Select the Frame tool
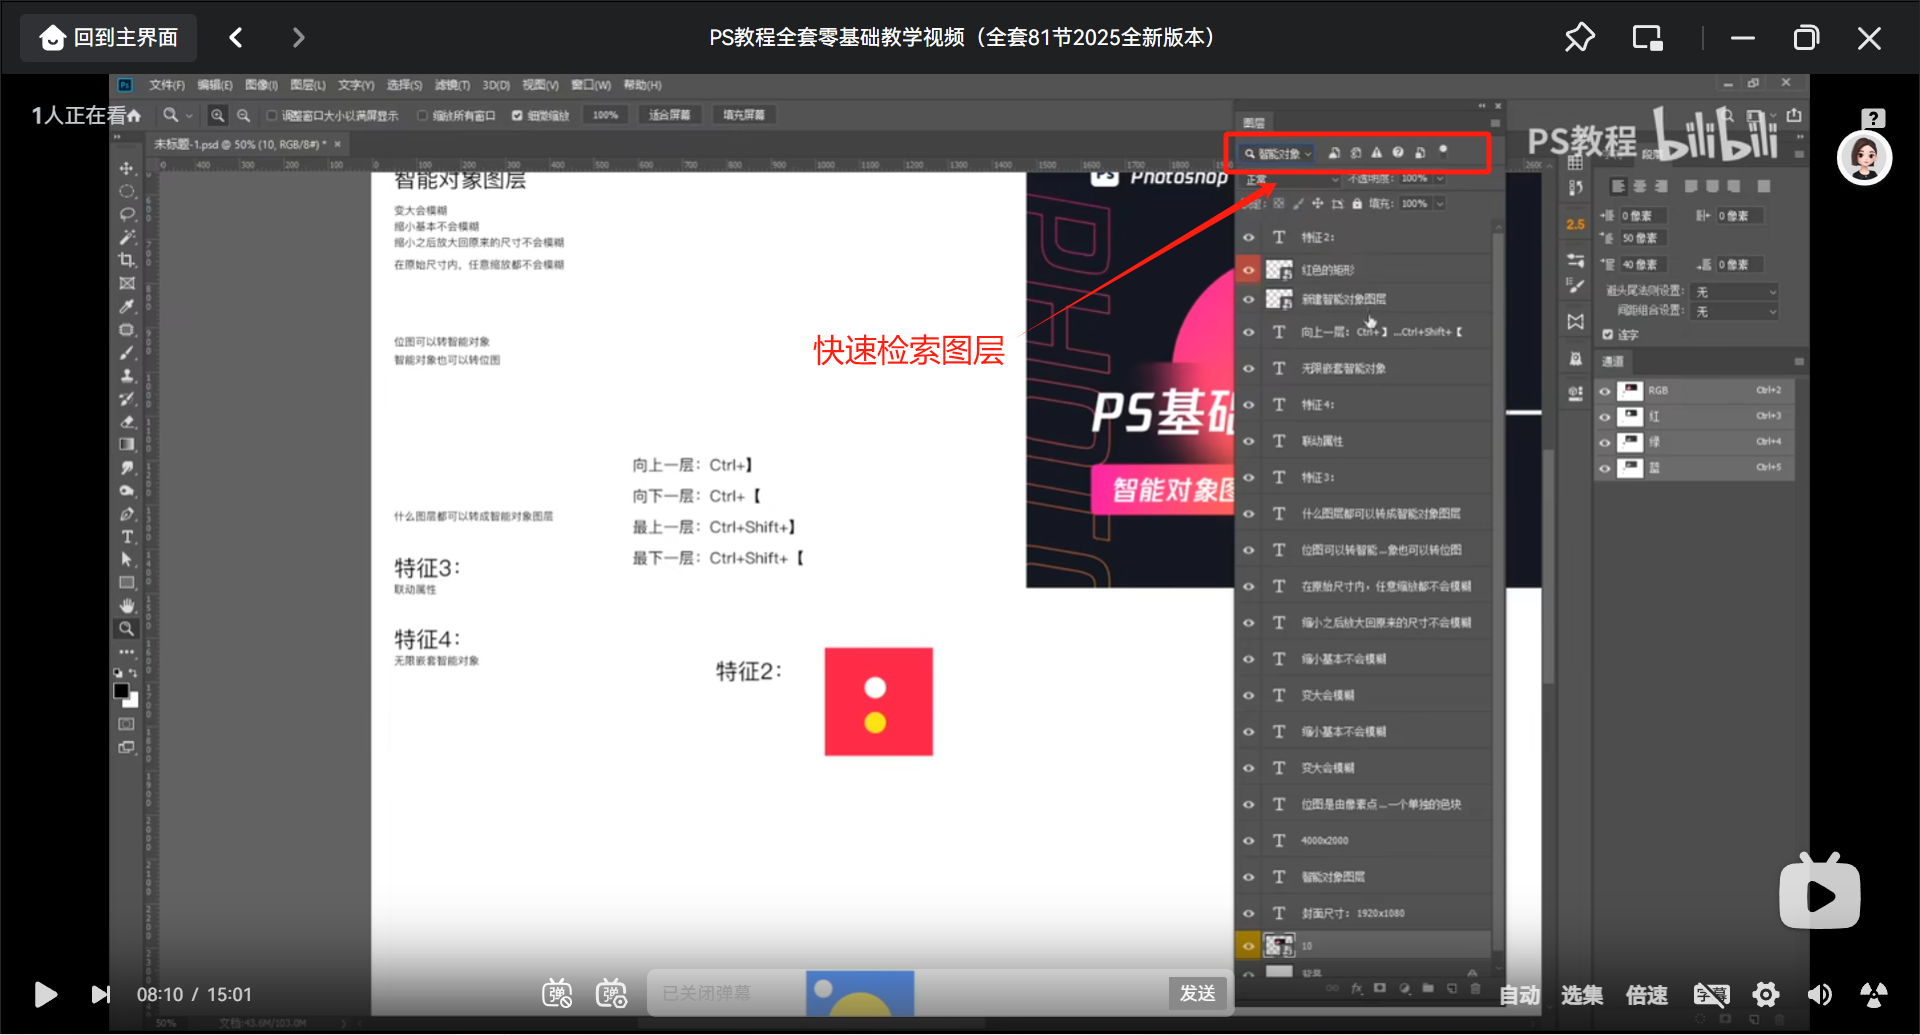The width and height of the screenshot is (1920, 1035). [x=127, y=283]
